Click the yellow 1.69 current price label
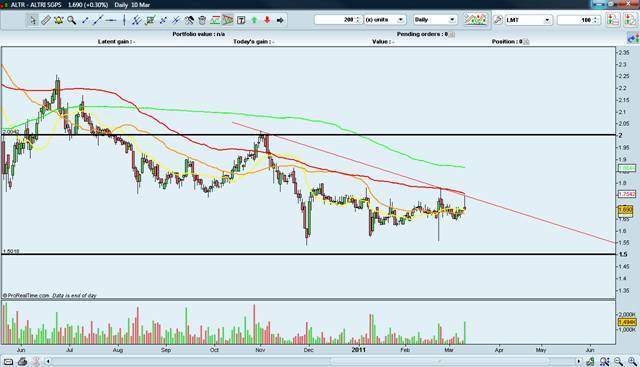Viewport: 640px width, 367px height. (625, 210)
